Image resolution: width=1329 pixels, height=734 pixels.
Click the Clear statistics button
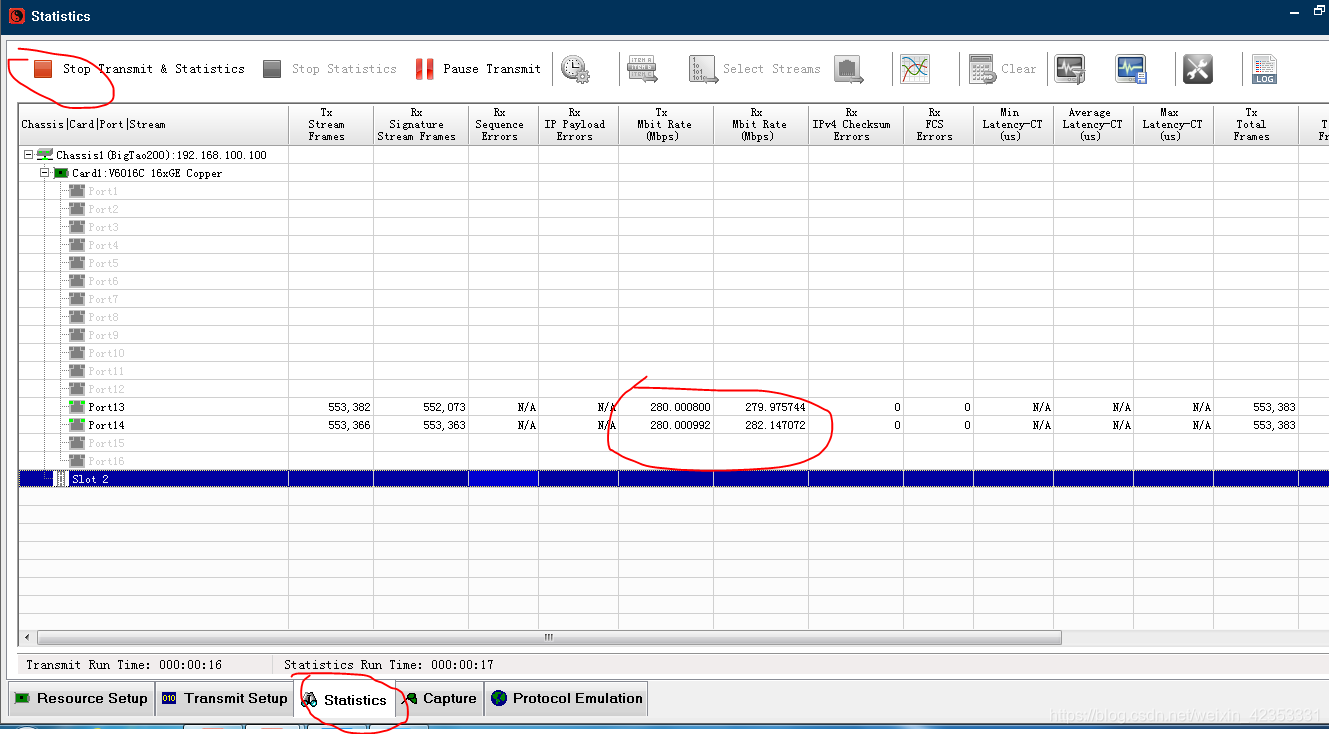tap(1003, 69)
